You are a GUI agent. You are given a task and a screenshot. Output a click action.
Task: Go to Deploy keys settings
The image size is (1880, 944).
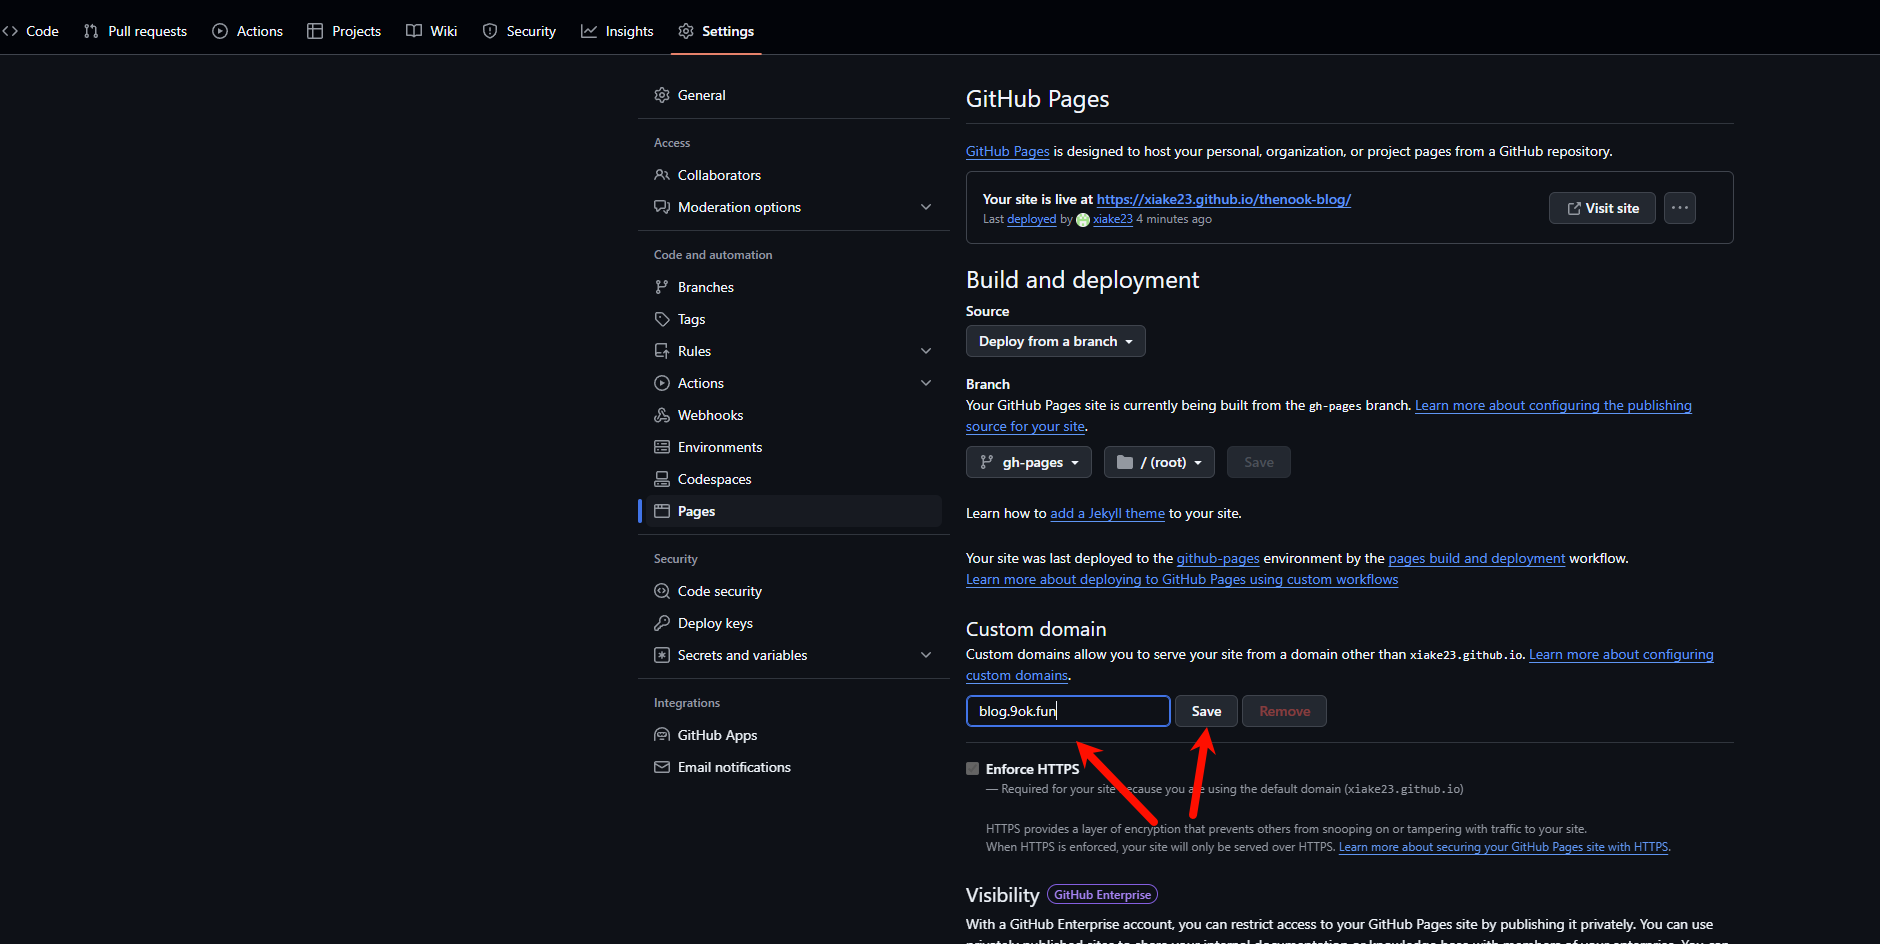coord(794,623)
